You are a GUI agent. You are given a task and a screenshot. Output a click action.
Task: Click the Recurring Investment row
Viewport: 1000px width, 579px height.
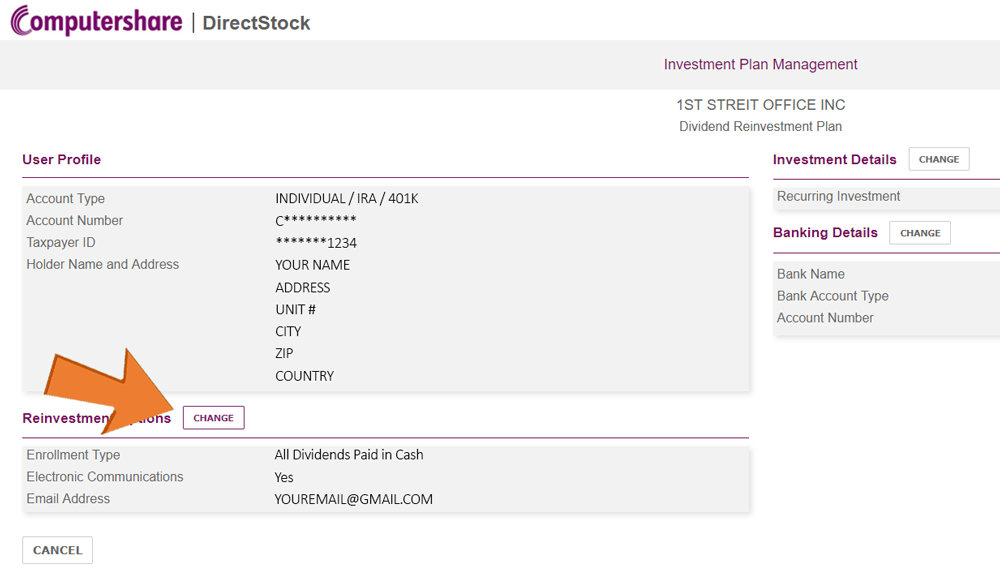[888, 197]
